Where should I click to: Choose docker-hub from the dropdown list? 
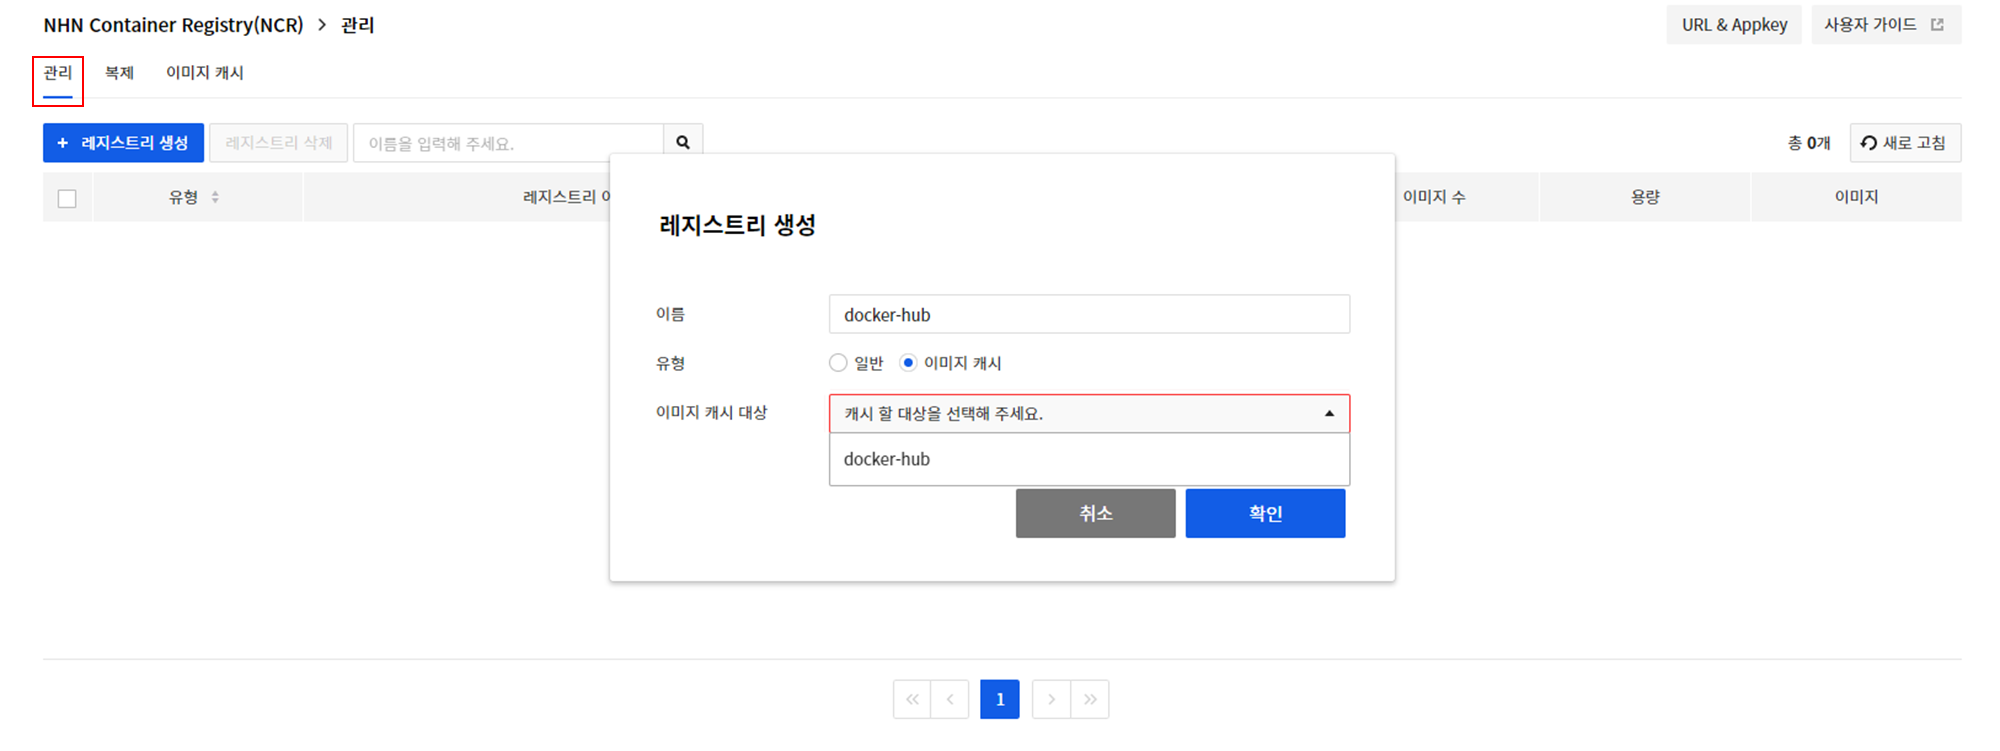(1089, 459)
